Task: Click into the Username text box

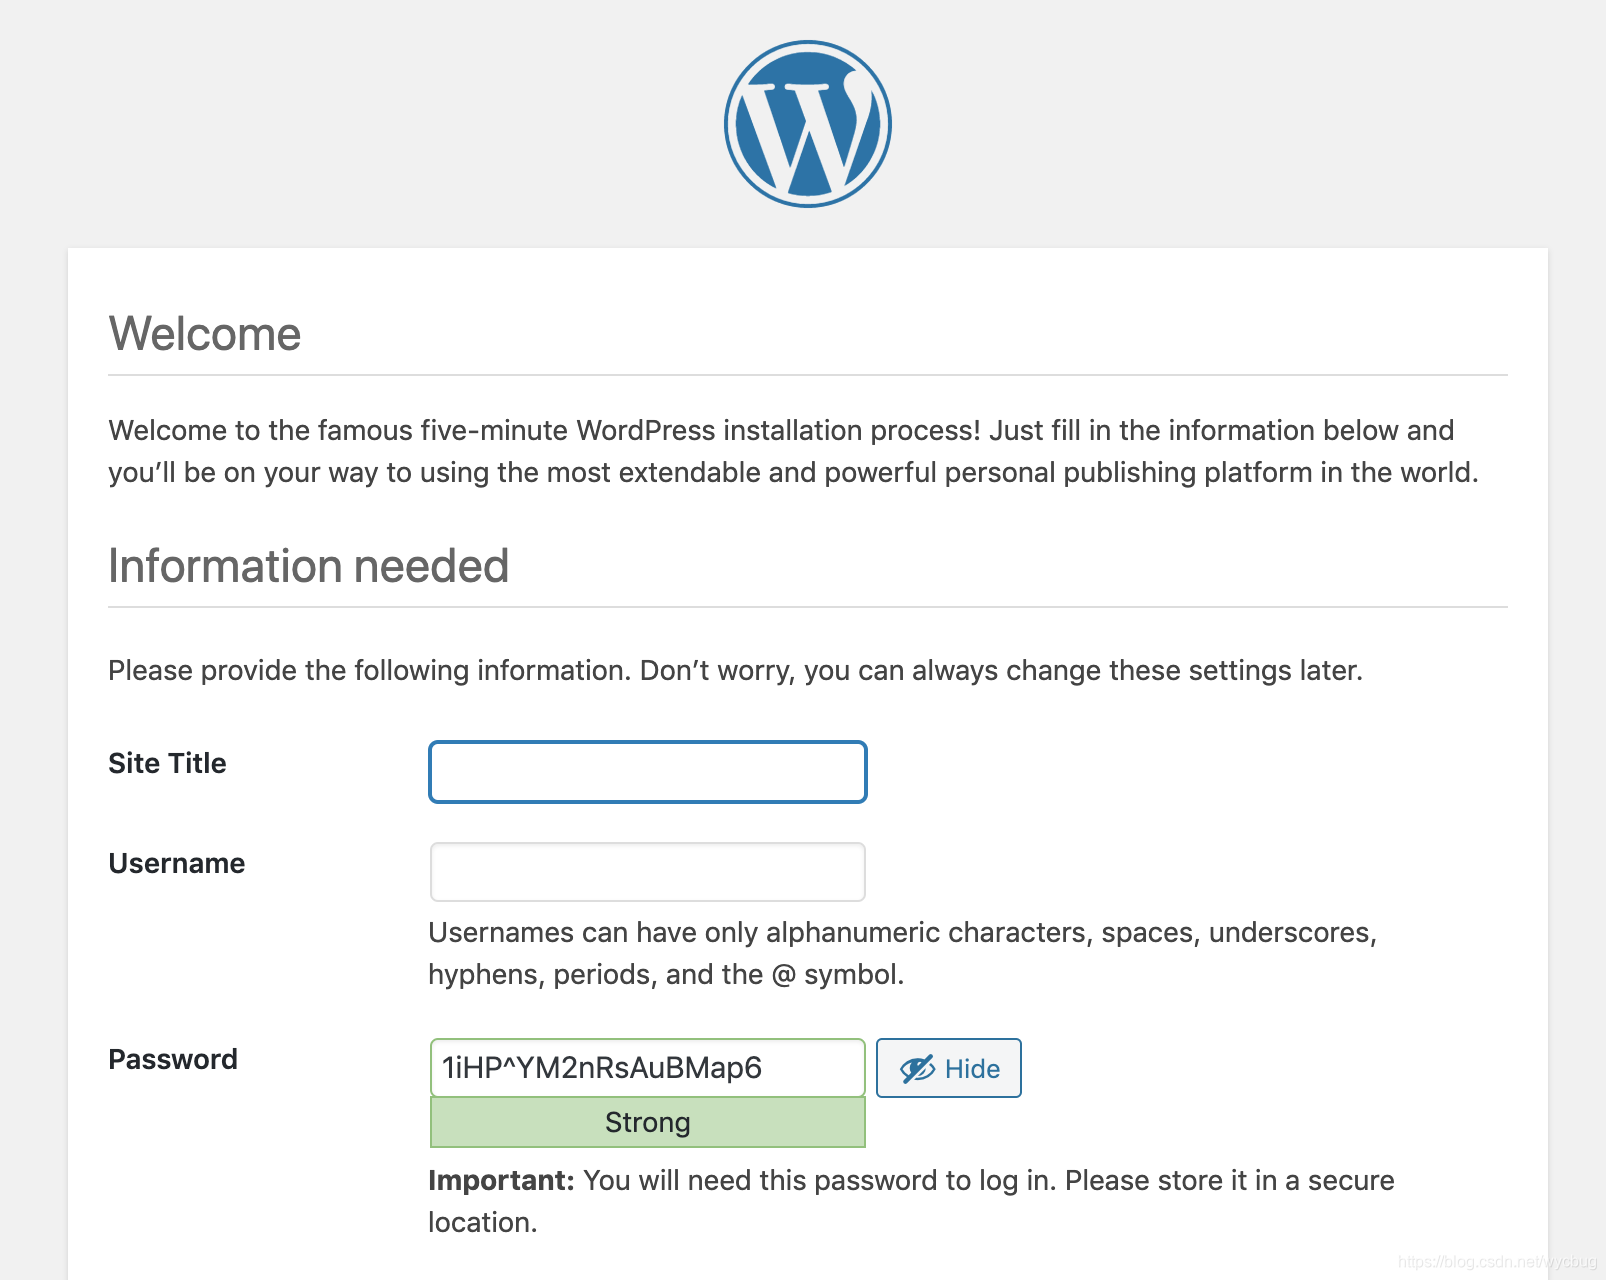Action: click(647, 872)
